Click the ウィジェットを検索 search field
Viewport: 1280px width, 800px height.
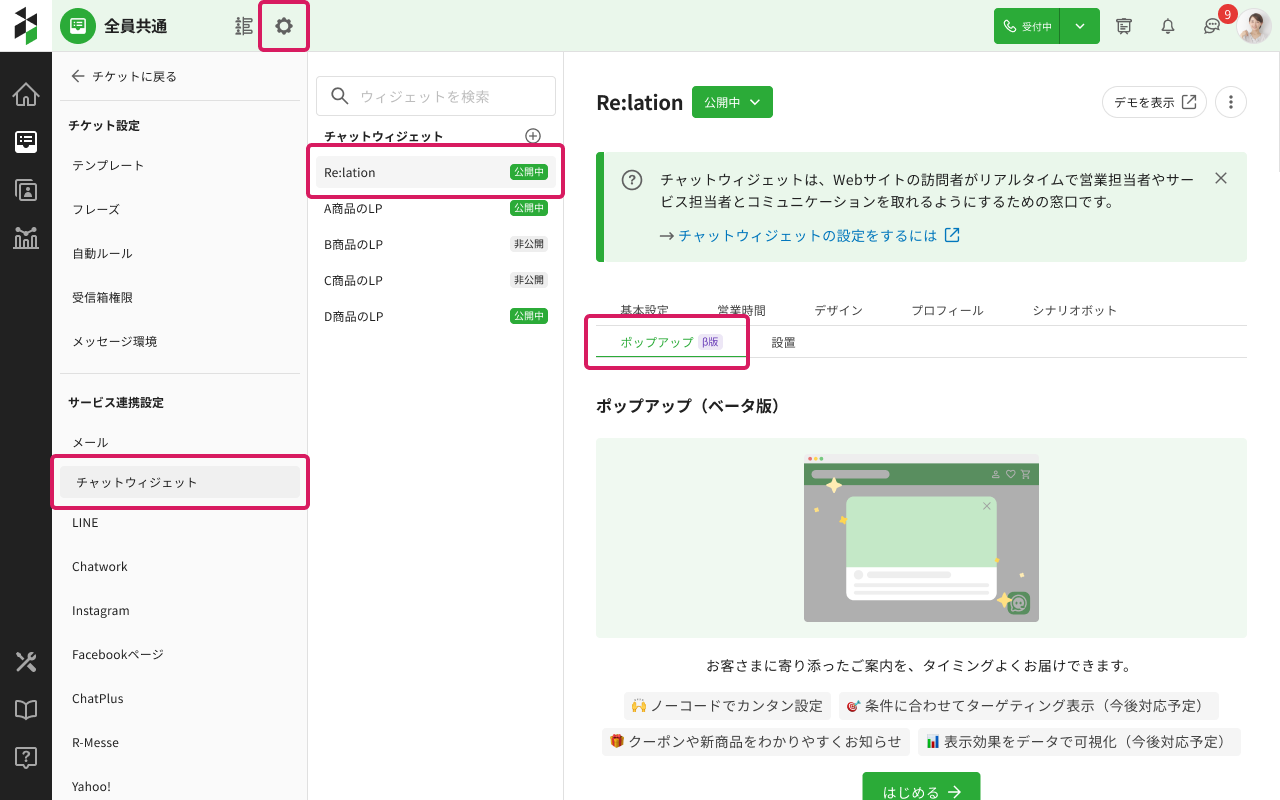[x=436, y=96]
